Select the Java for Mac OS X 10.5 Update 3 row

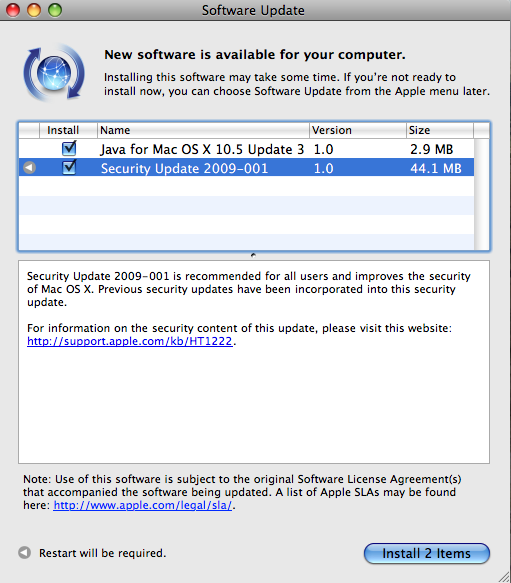point(247,149)
